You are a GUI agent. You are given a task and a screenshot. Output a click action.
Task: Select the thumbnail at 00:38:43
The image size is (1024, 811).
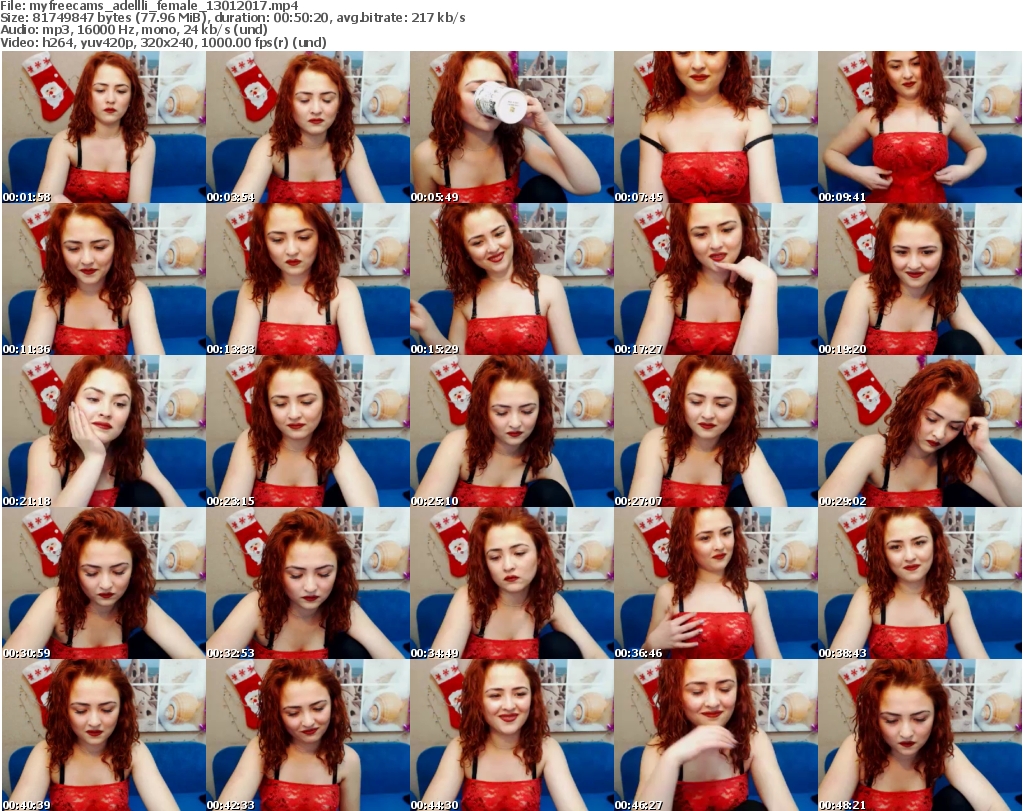tap(920, 583)
